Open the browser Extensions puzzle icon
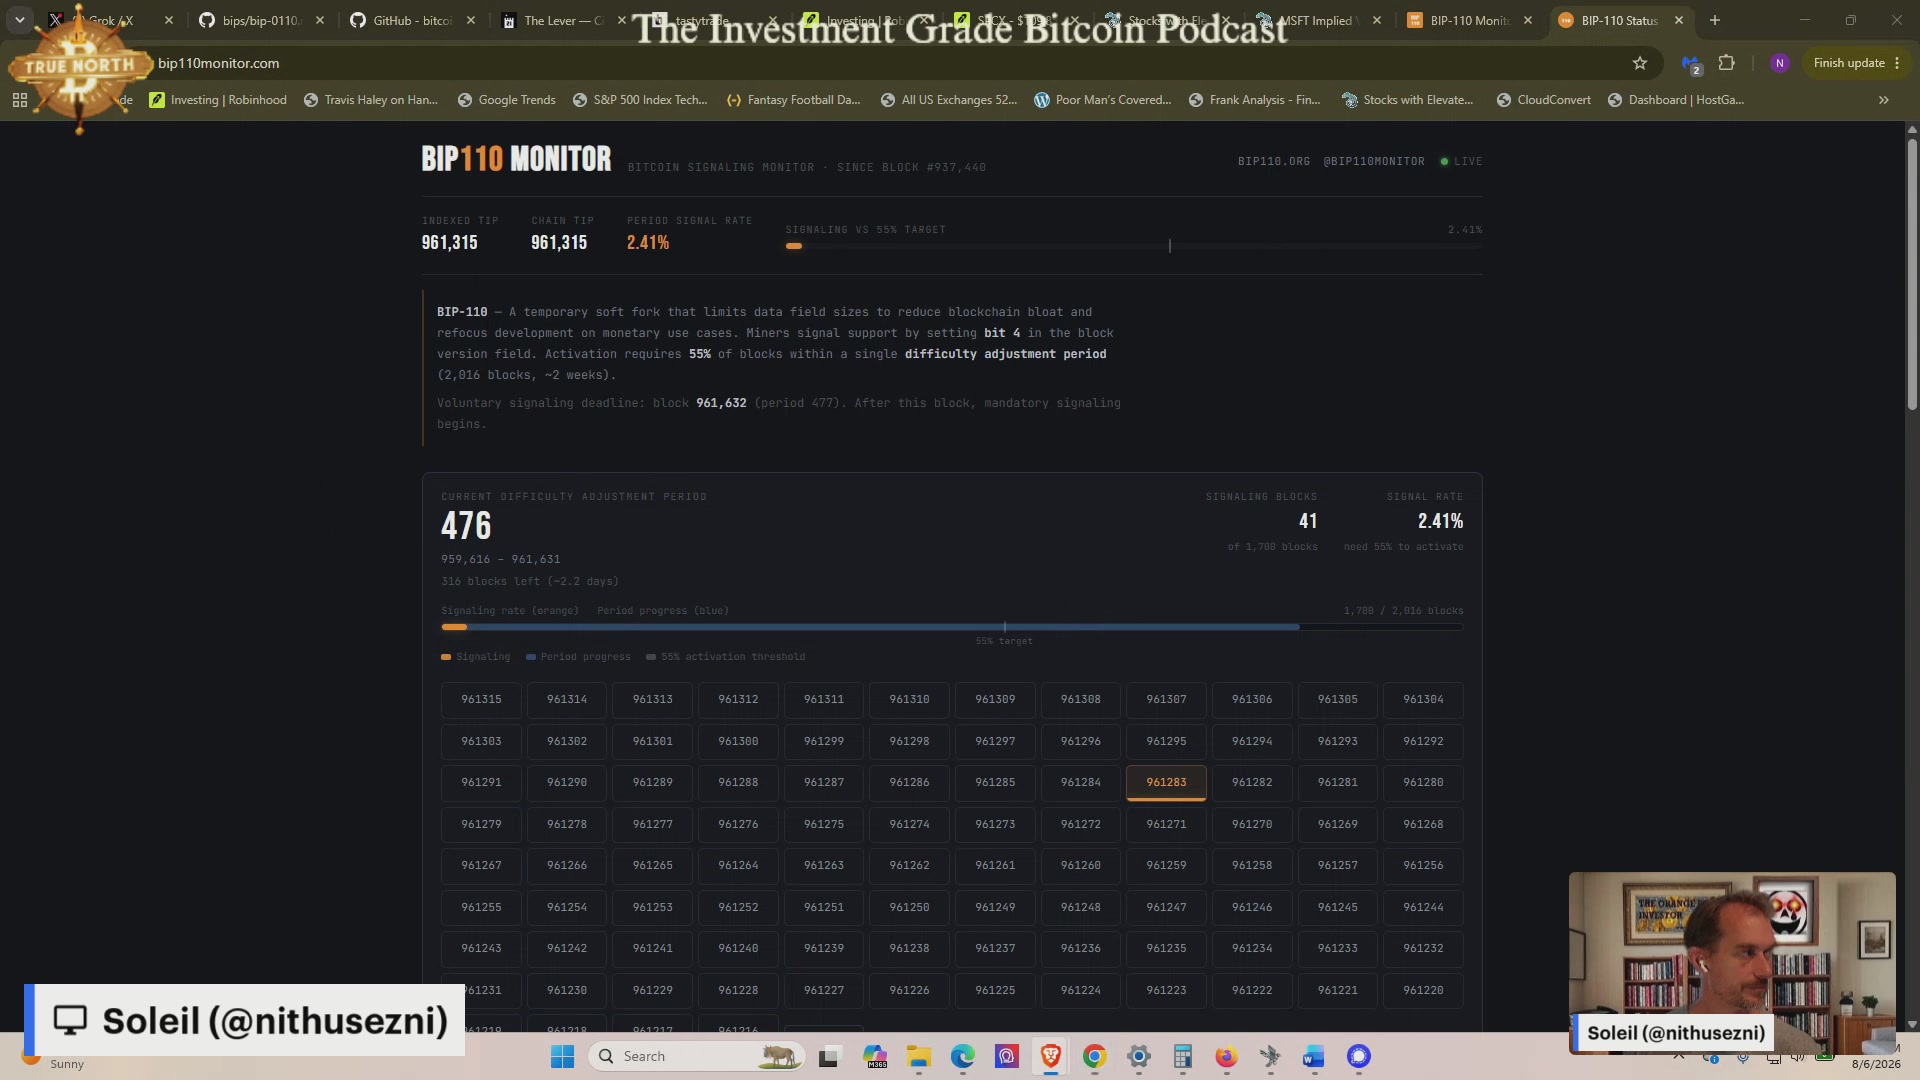1920x1080 pixels. 1727,63
